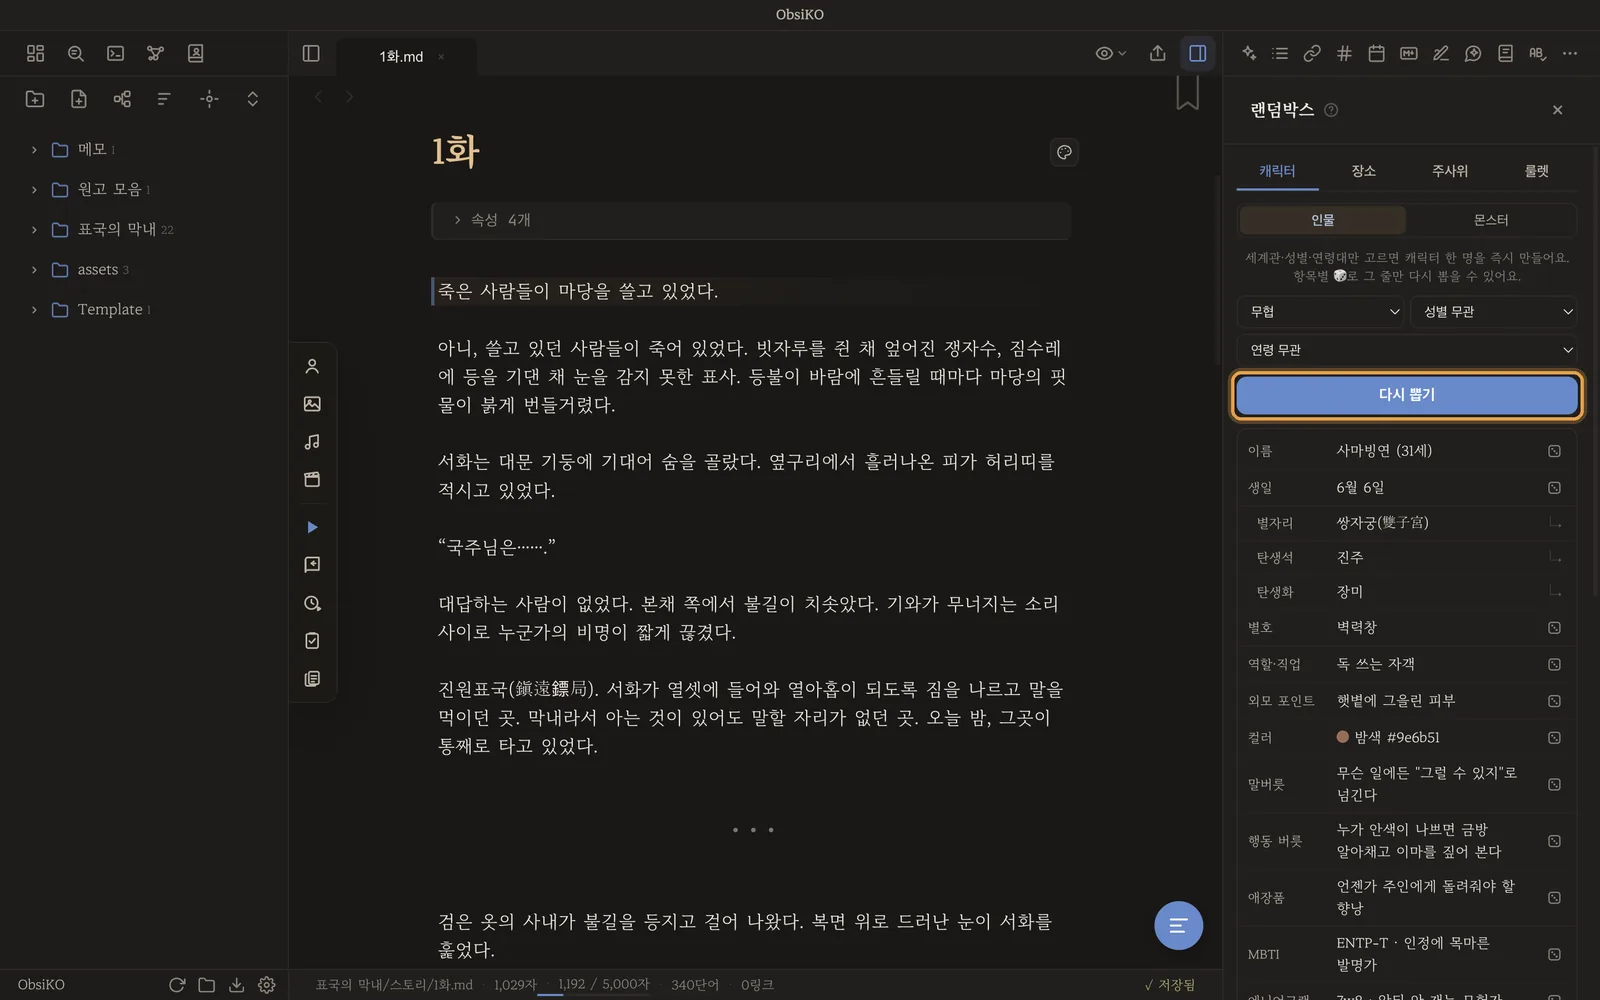Screen dimensions: 1600x1000
Task: Open the markdown M+ icon
Action: [1408, 54]
